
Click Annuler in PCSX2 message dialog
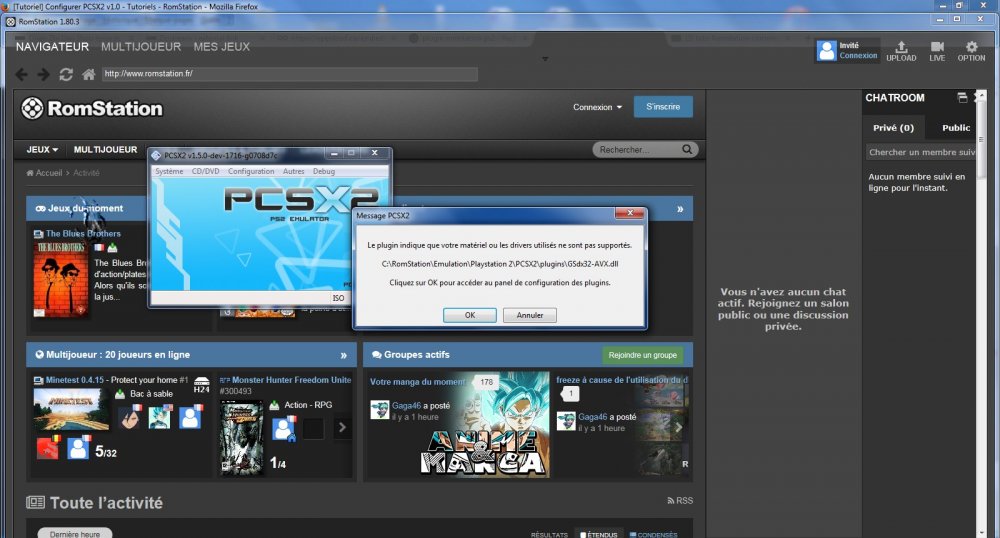click(x=529, y=315)
